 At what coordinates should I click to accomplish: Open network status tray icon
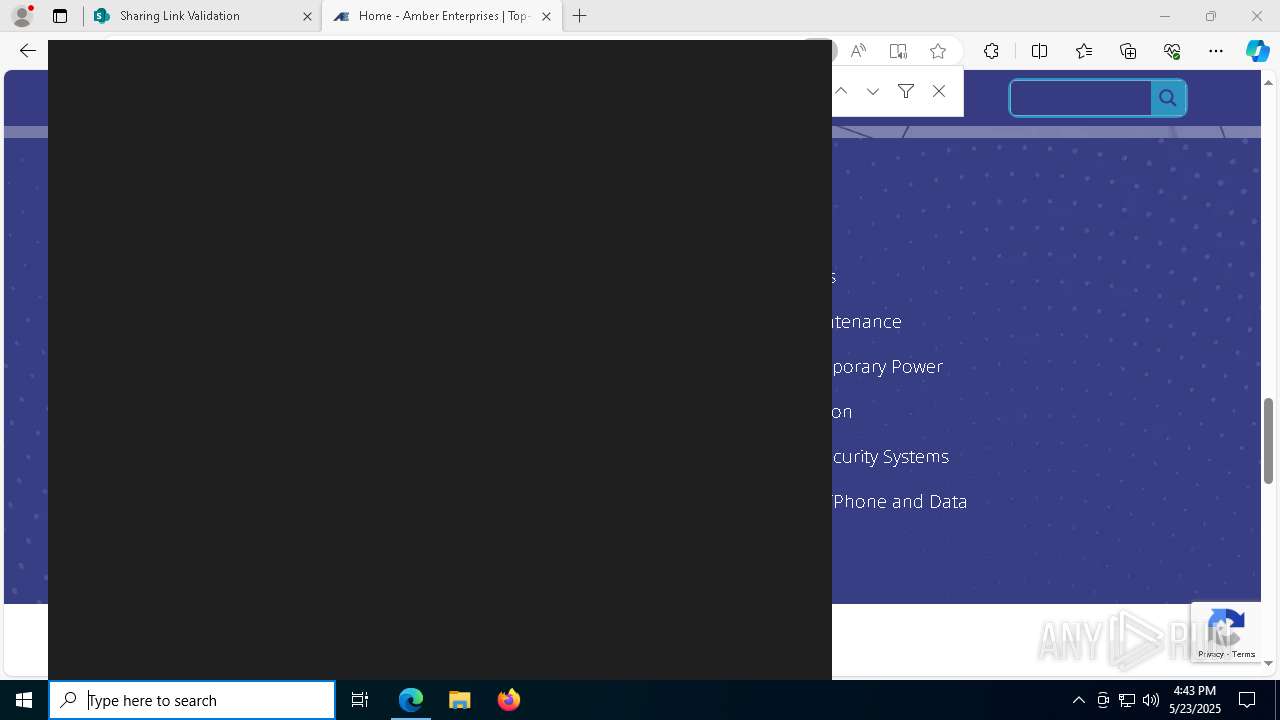[1127, 700]
